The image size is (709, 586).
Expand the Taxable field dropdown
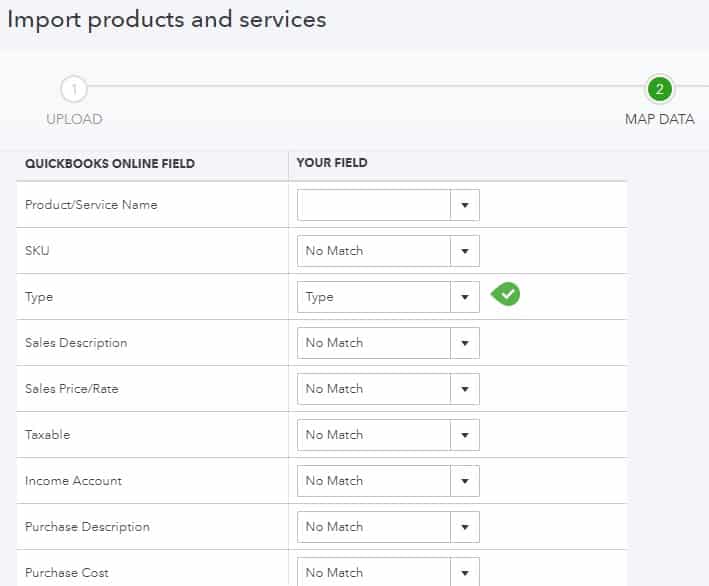(465, 435)
